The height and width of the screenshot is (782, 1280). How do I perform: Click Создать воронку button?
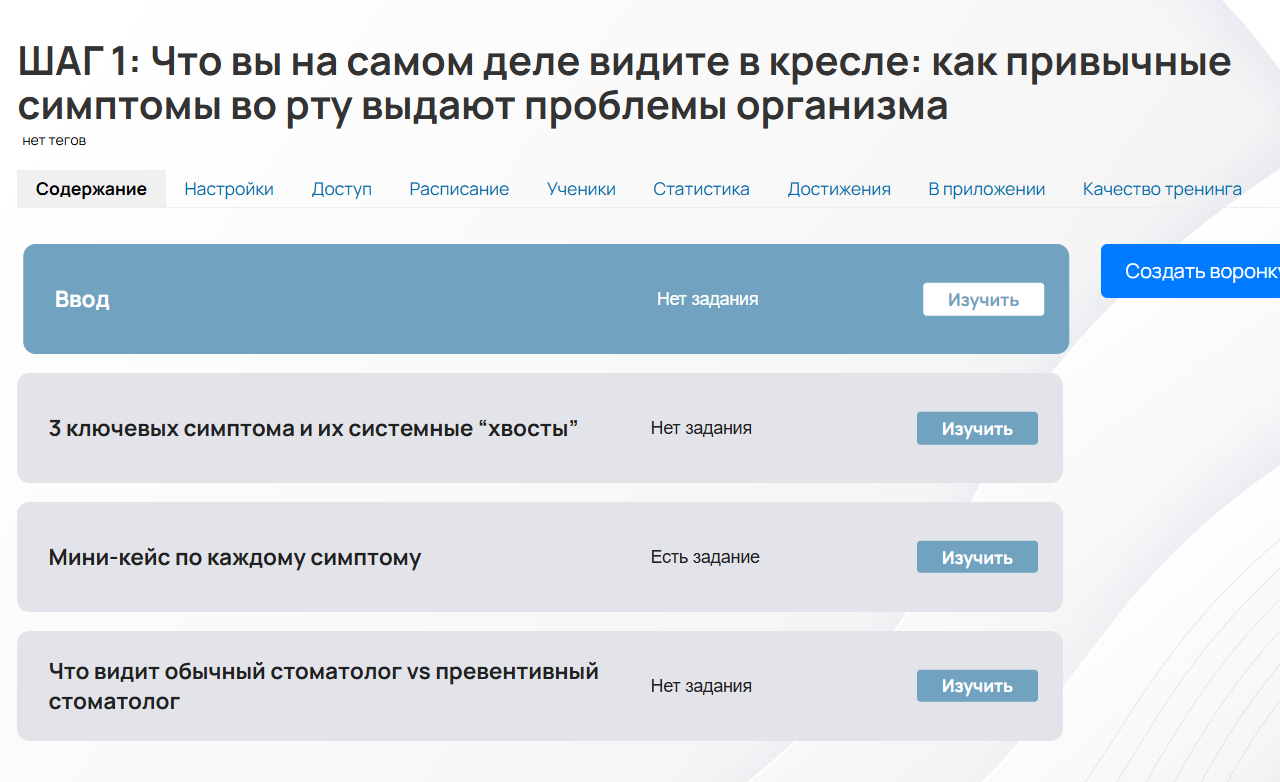(x=1197, y=270)
